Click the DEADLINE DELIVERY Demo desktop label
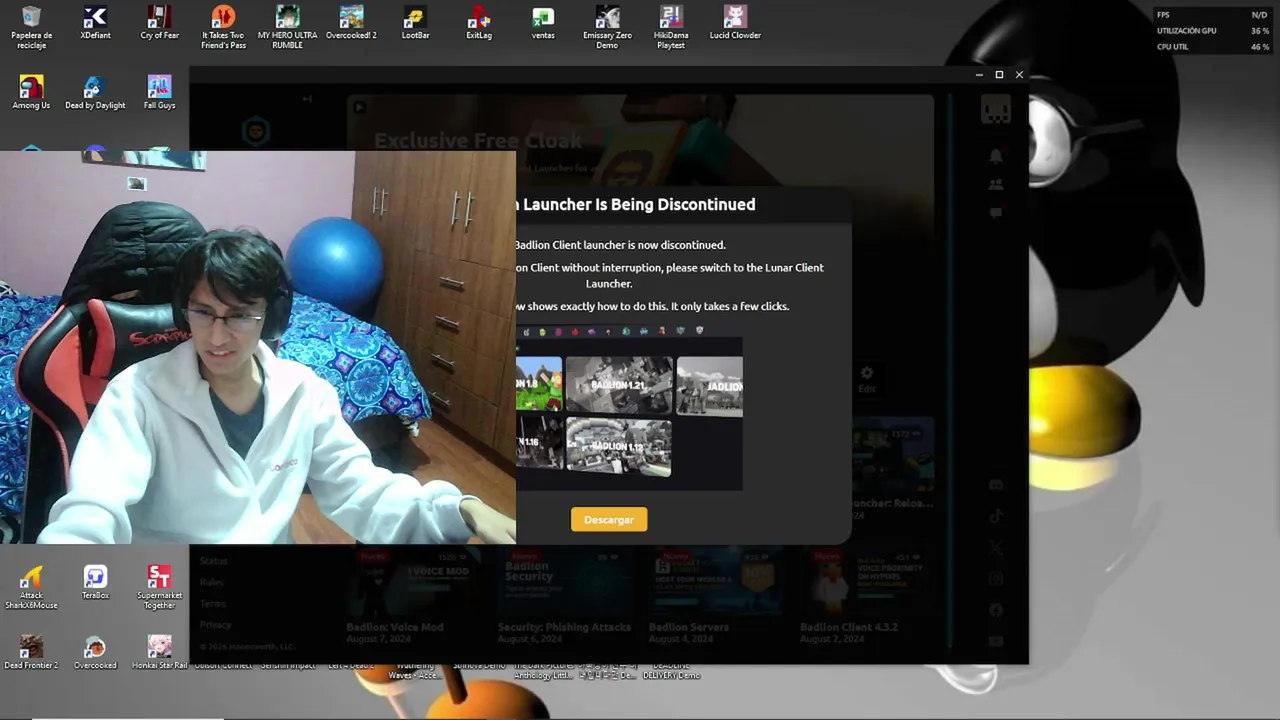The height and width of the screenshot is (720, 1280). (x=671, y=671)
